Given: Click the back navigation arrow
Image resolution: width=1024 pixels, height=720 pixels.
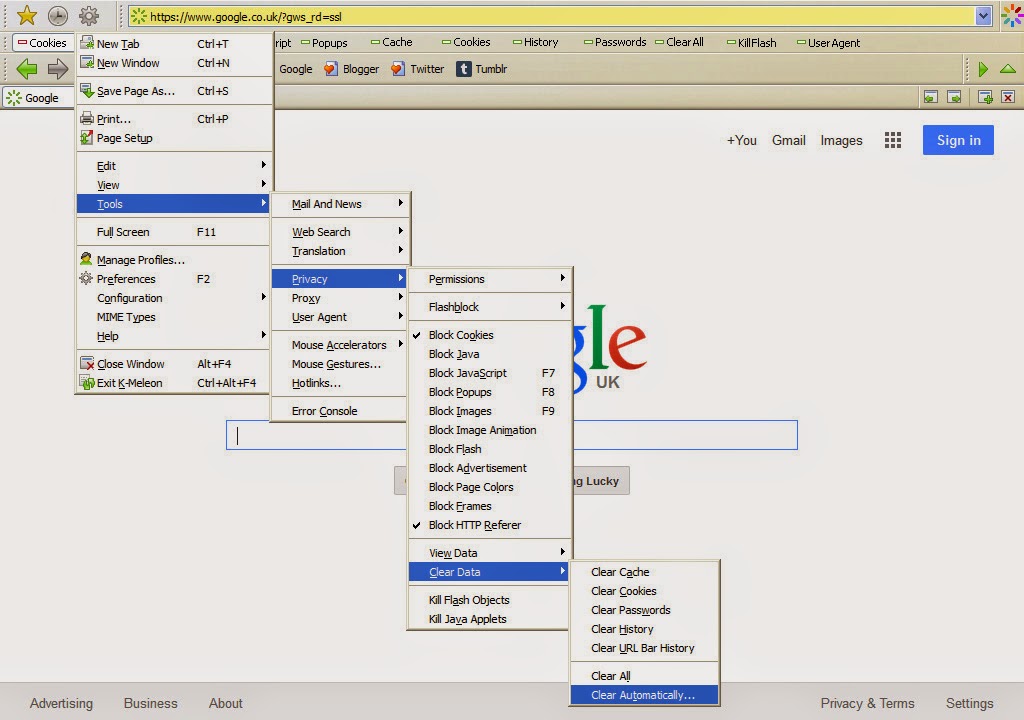Looking at the screenshot, I should pos(27,69).
